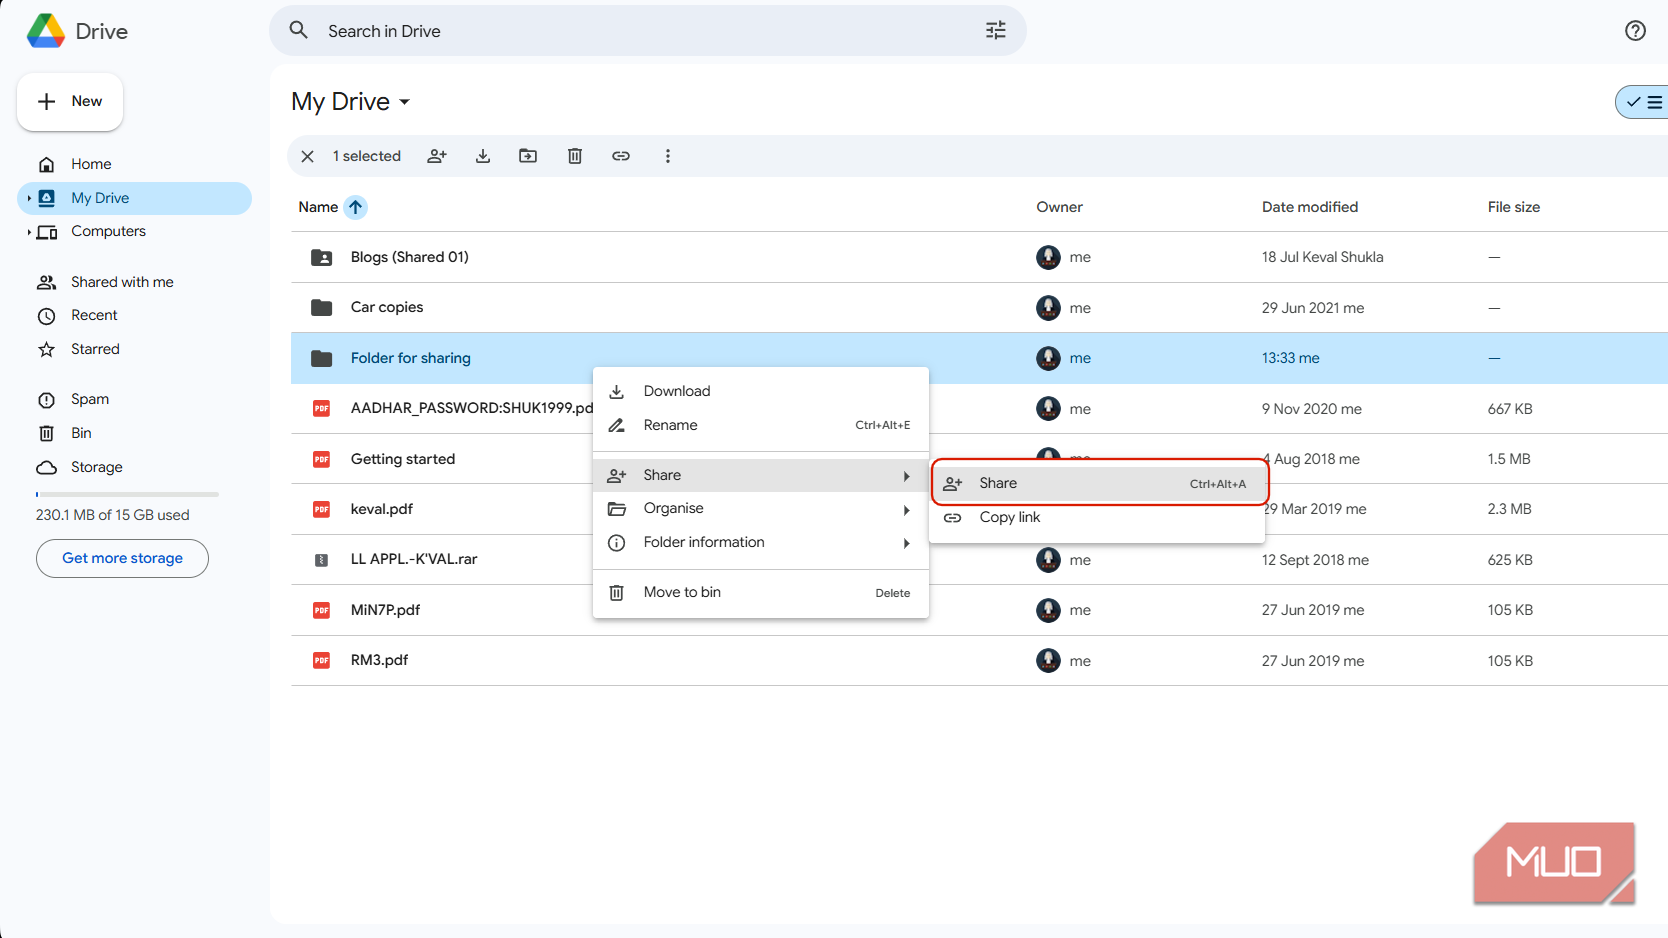This screenshot has width=1668, height=938.
Task: Open the Help question mark icon
Action: point(1635,31)
